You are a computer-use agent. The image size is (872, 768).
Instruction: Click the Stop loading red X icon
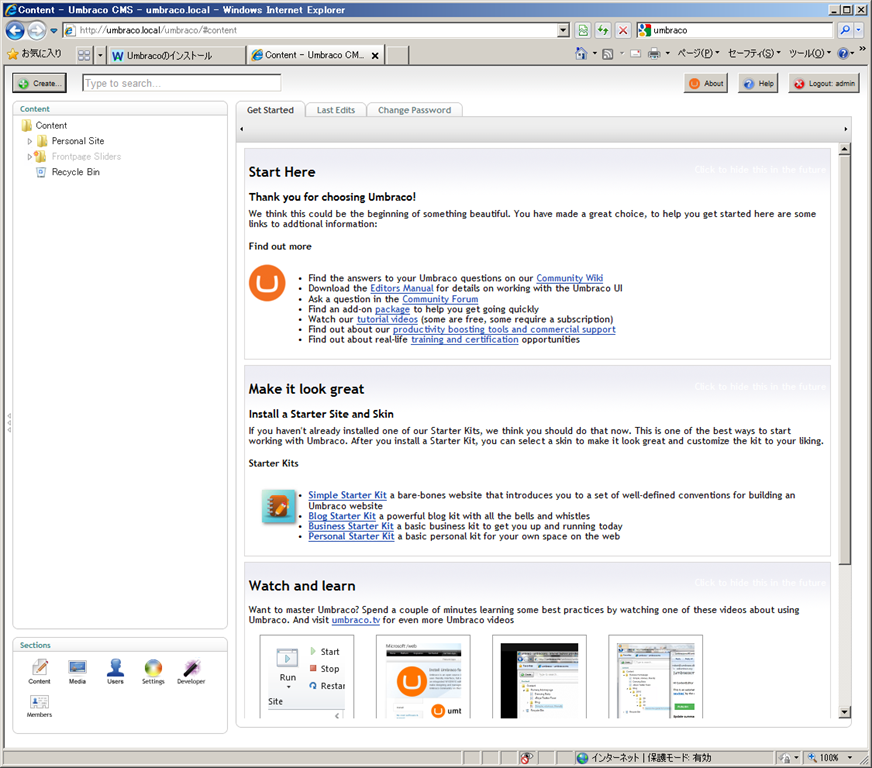click(623, 30)
